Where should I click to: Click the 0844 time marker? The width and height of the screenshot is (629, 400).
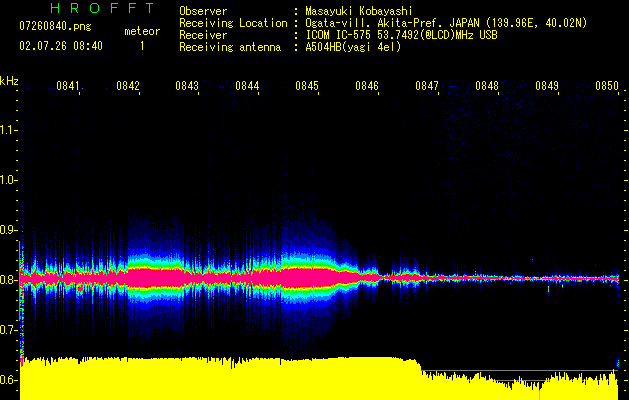(247, 86)
